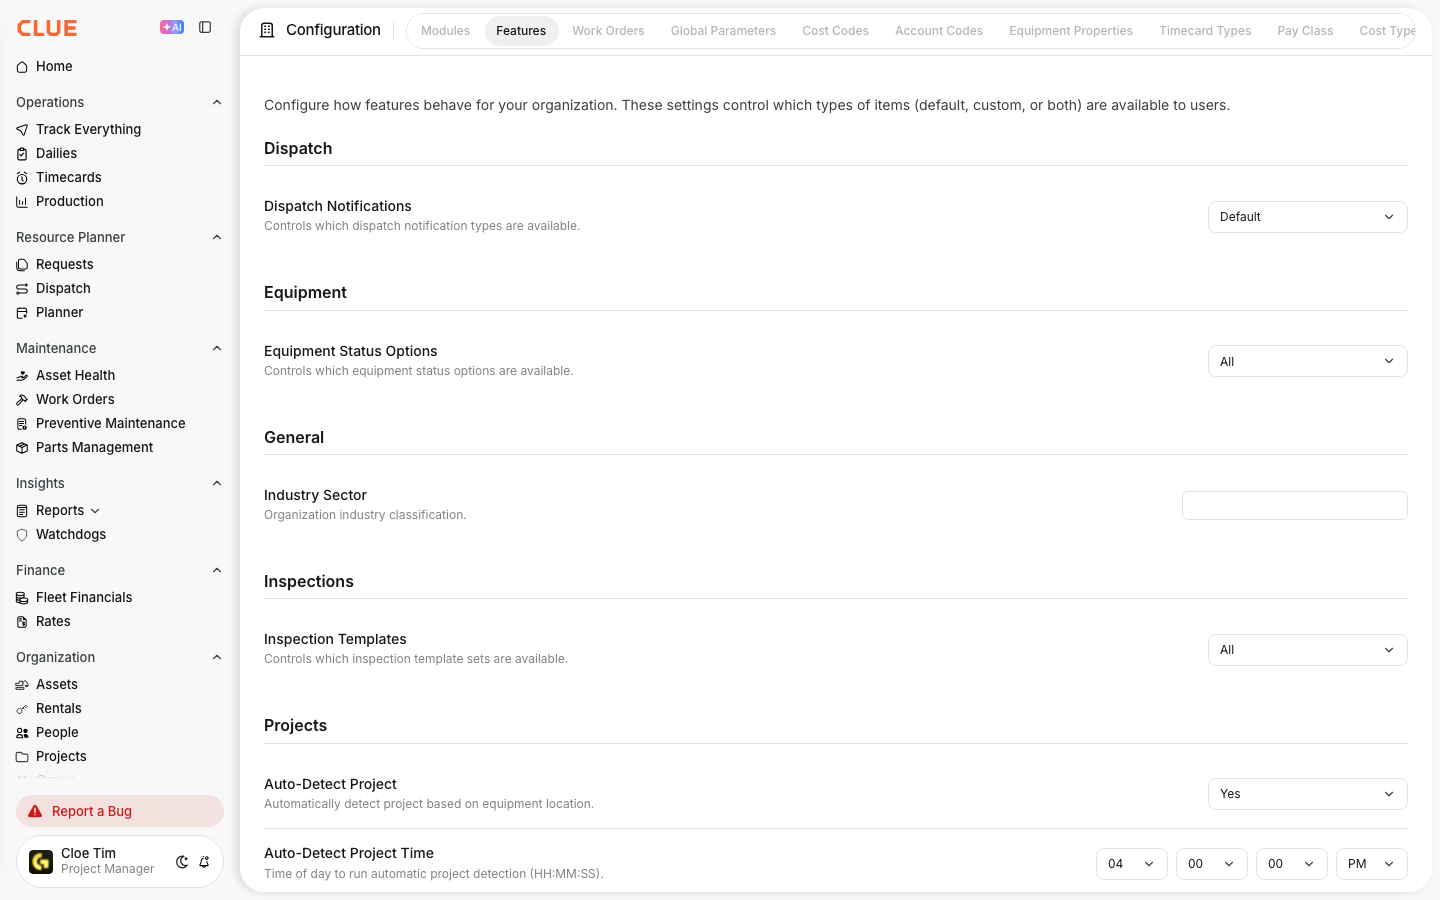The image size is (1440, 900).
Task: Click the Assets vehicle icon
Action: coord(22,685)
